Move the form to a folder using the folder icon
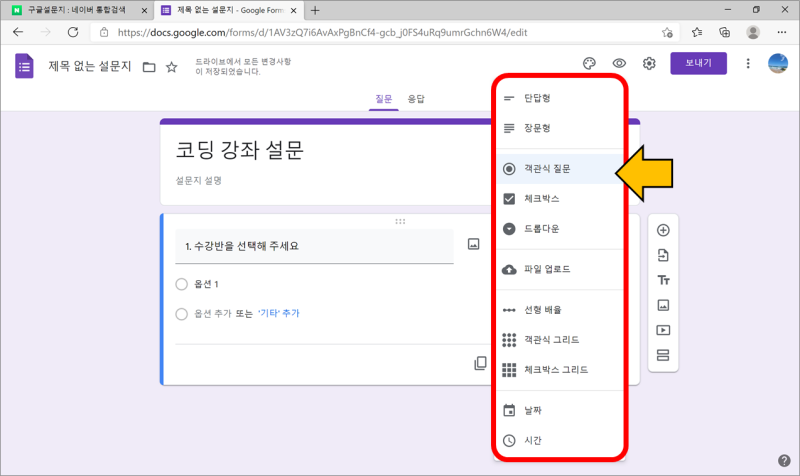Screen dimensions: 800x476 point(149,67)
